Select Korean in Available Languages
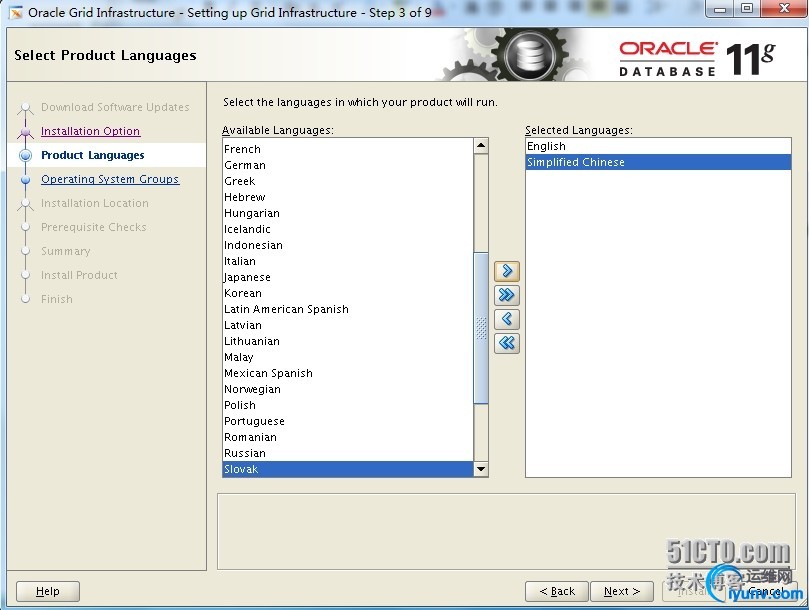 point(348,293)
